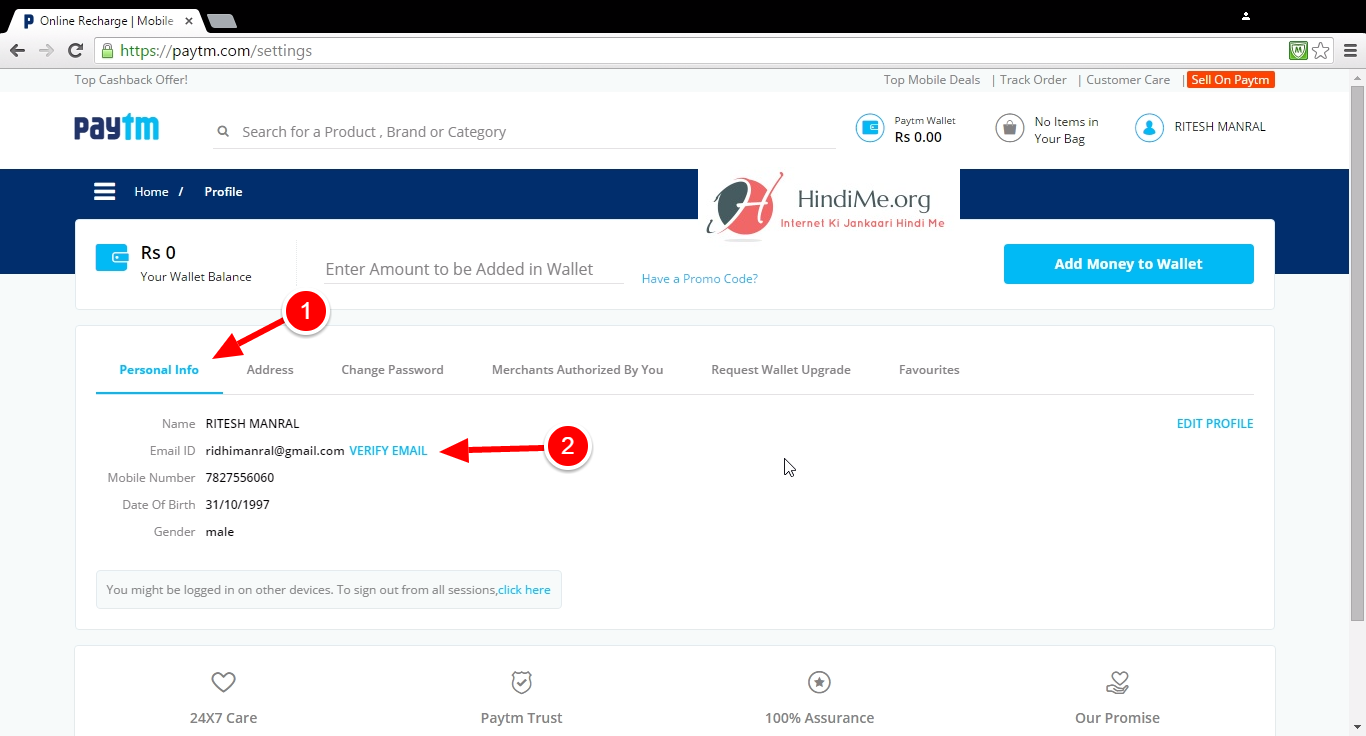Viewport: 1366px width, 736px height.
Task: Click the Profile breadcrumb
Action: (x=223, y=192)
